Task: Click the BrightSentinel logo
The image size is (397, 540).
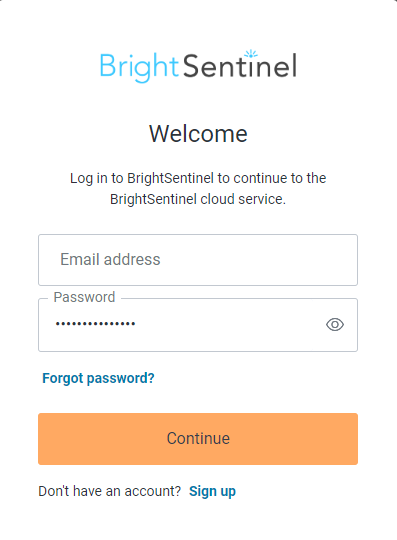Action: click(x=198, y=66)
